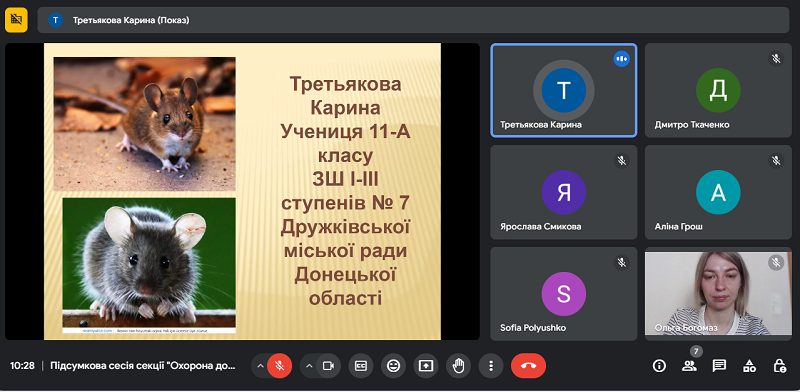Expand the audio settings arrow beside microphone

pos(260,365)
